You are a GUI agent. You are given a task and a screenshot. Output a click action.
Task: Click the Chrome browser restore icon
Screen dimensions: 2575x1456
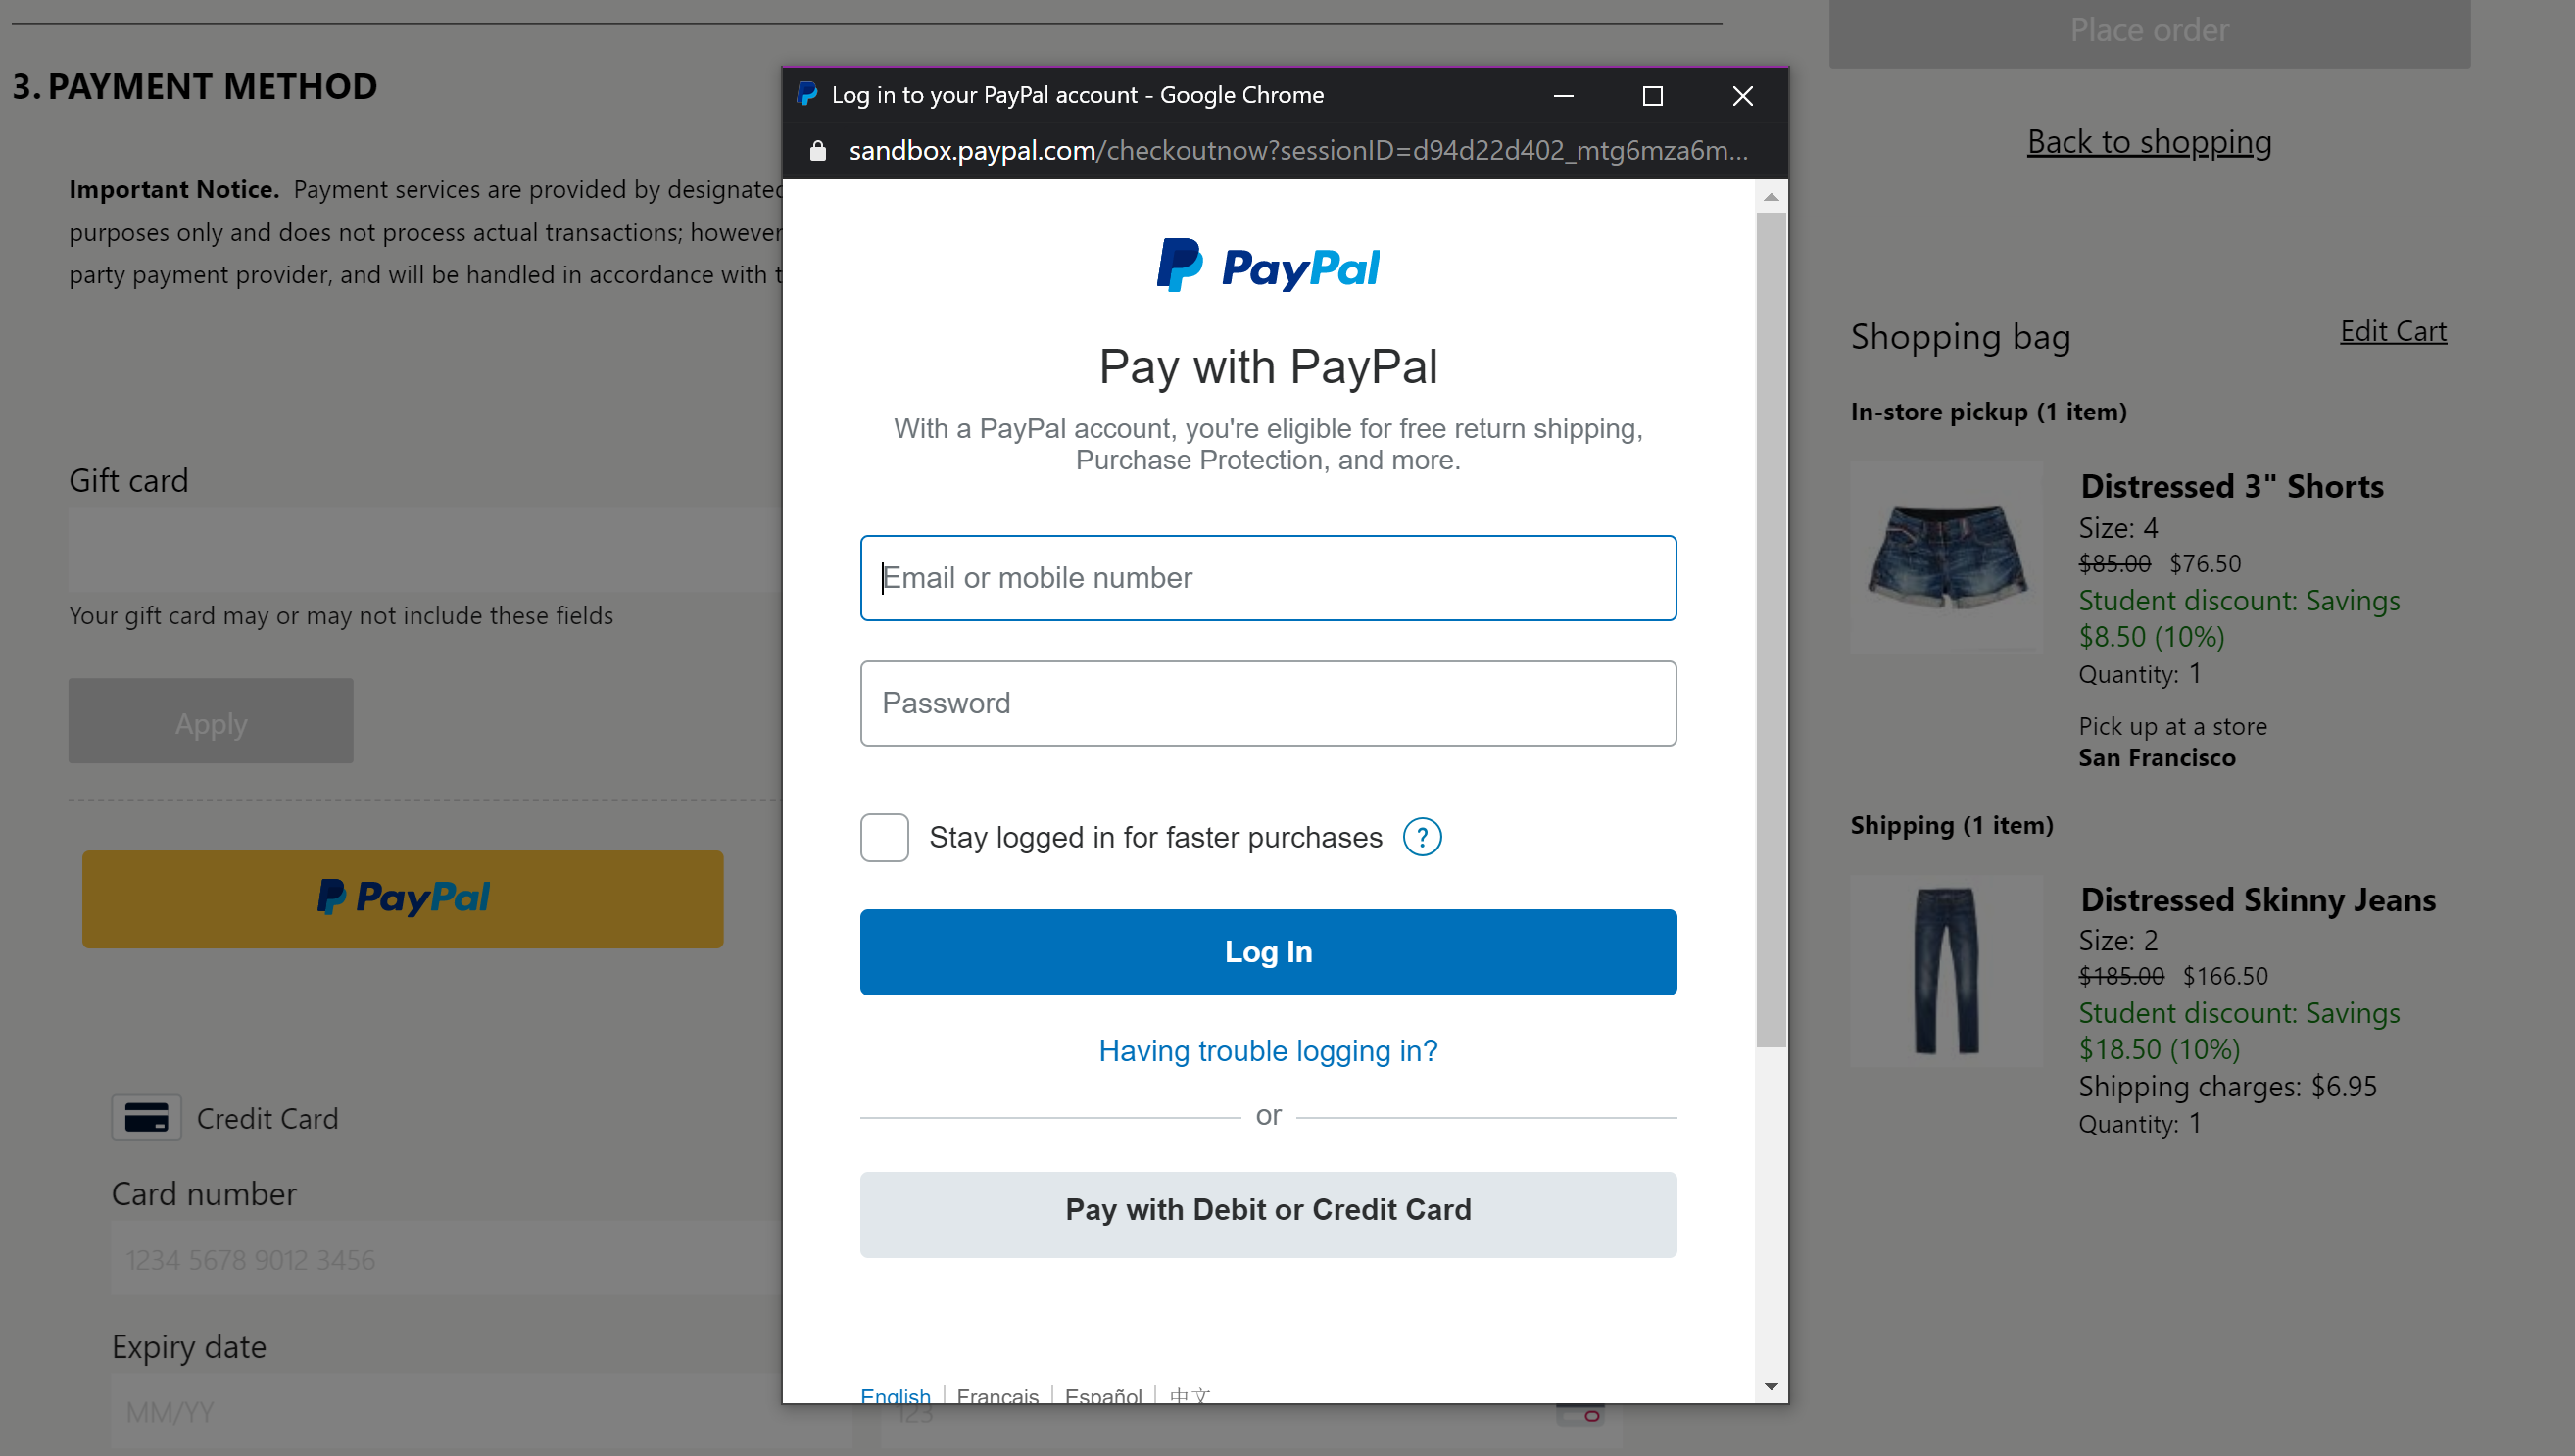1652,94
